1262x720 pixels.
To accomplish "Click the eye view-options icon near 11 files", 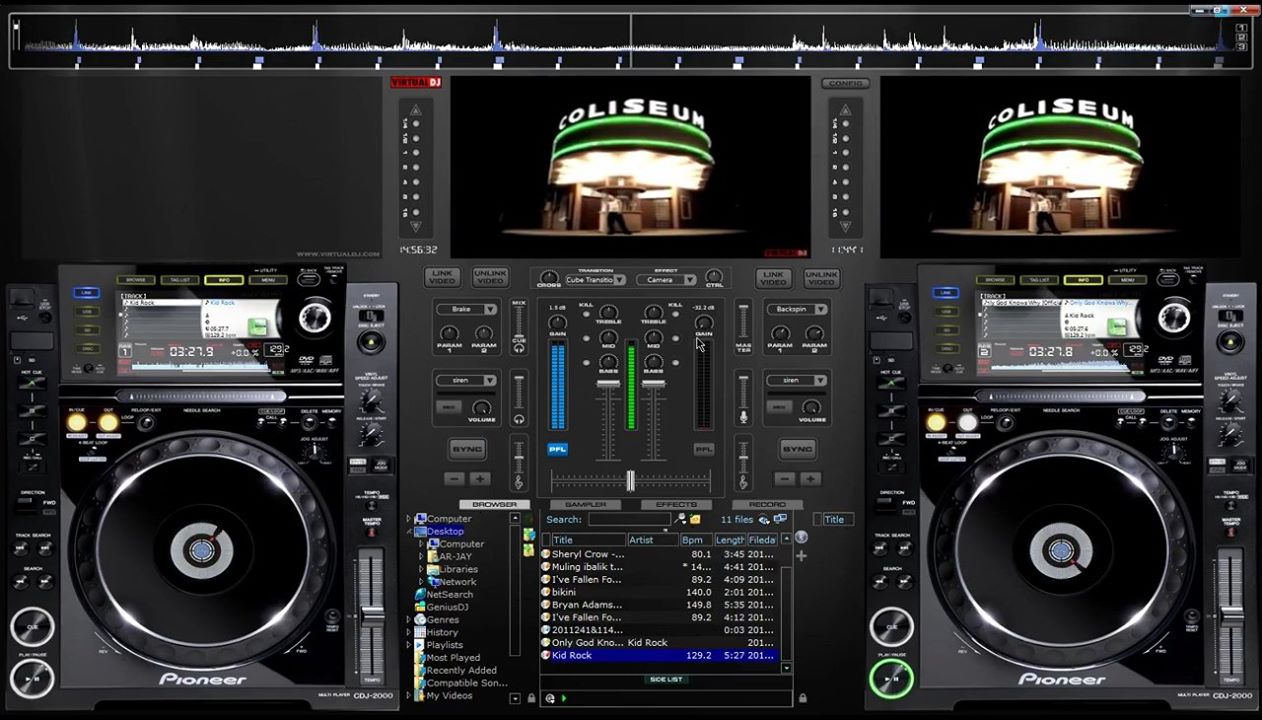I will (764, 519).
